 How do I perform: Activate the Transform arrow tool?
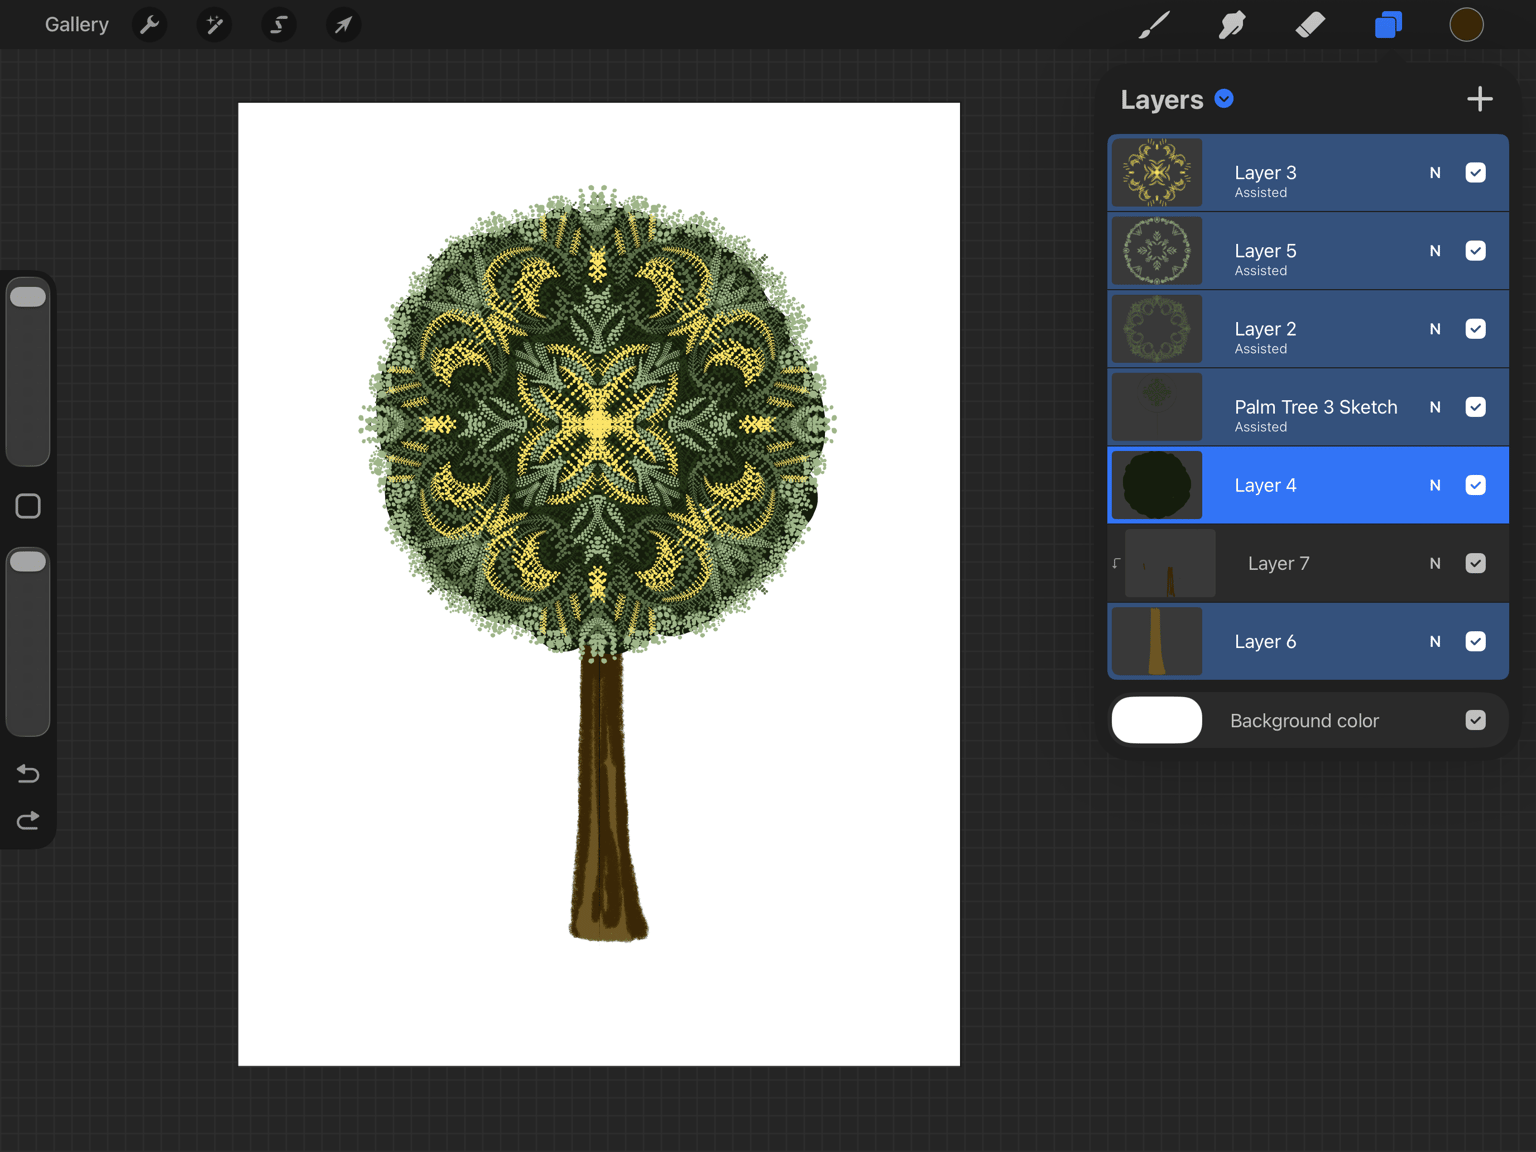tap(343, 25)
